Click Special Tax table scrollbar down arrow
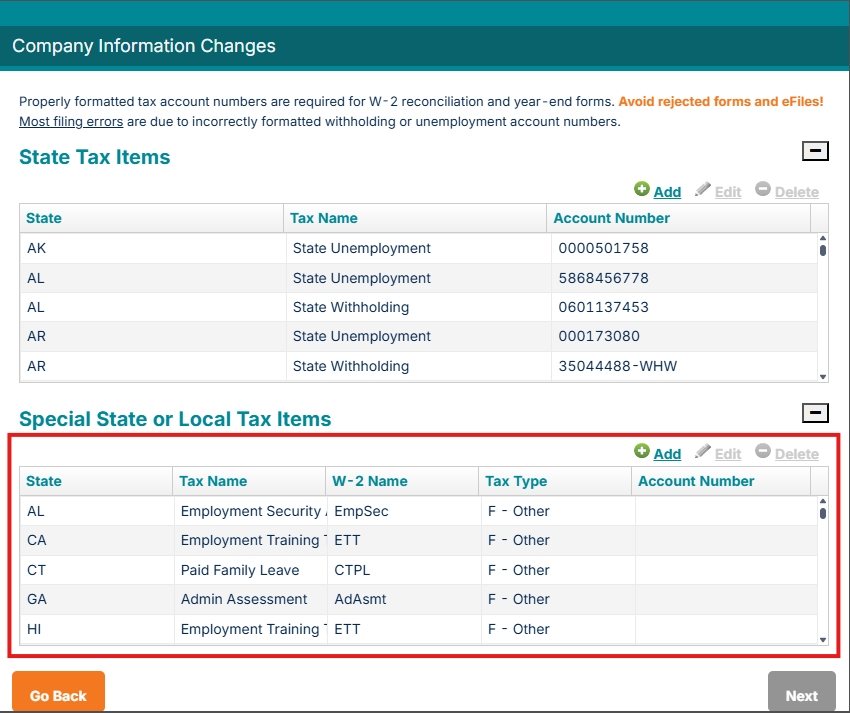This screenshot has width=850, height=713. 823,640
